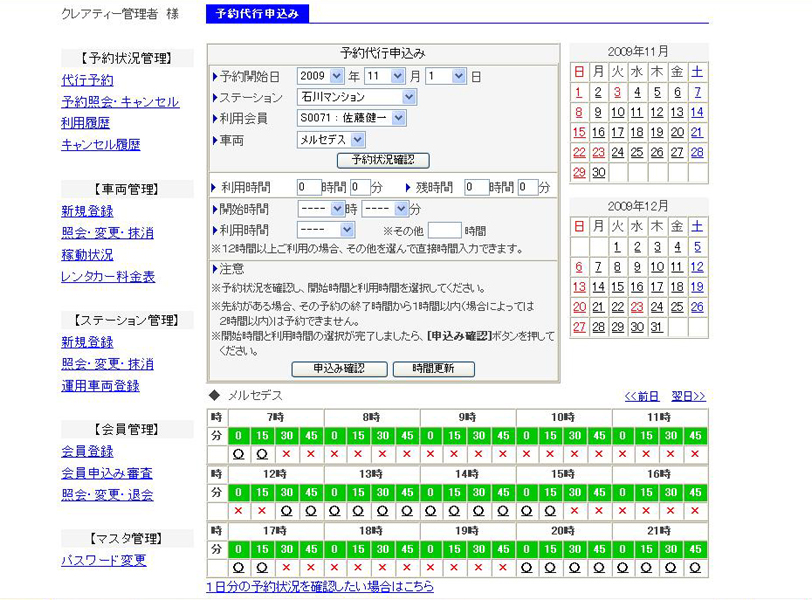Open the 予約代行申込み tab

tap(257, 14)
